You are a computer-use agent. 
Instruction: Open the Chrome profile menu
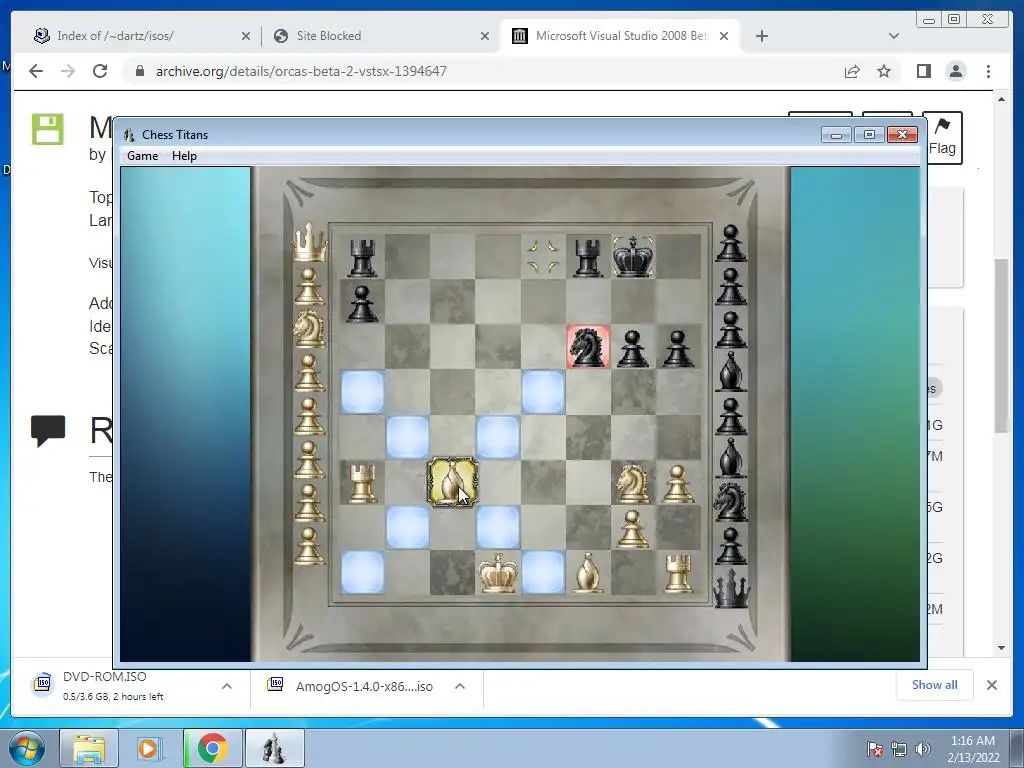coord(955,71)
